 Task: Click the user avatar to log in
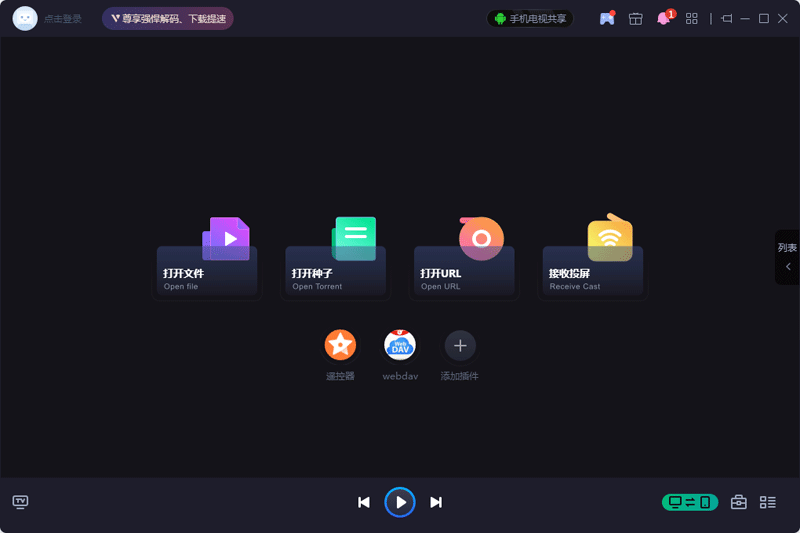coord(25,18)
